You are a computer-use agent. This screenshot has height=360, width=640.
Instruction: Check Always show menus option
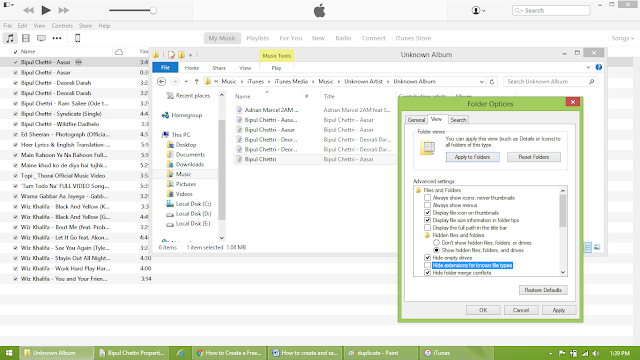[427, 205]
